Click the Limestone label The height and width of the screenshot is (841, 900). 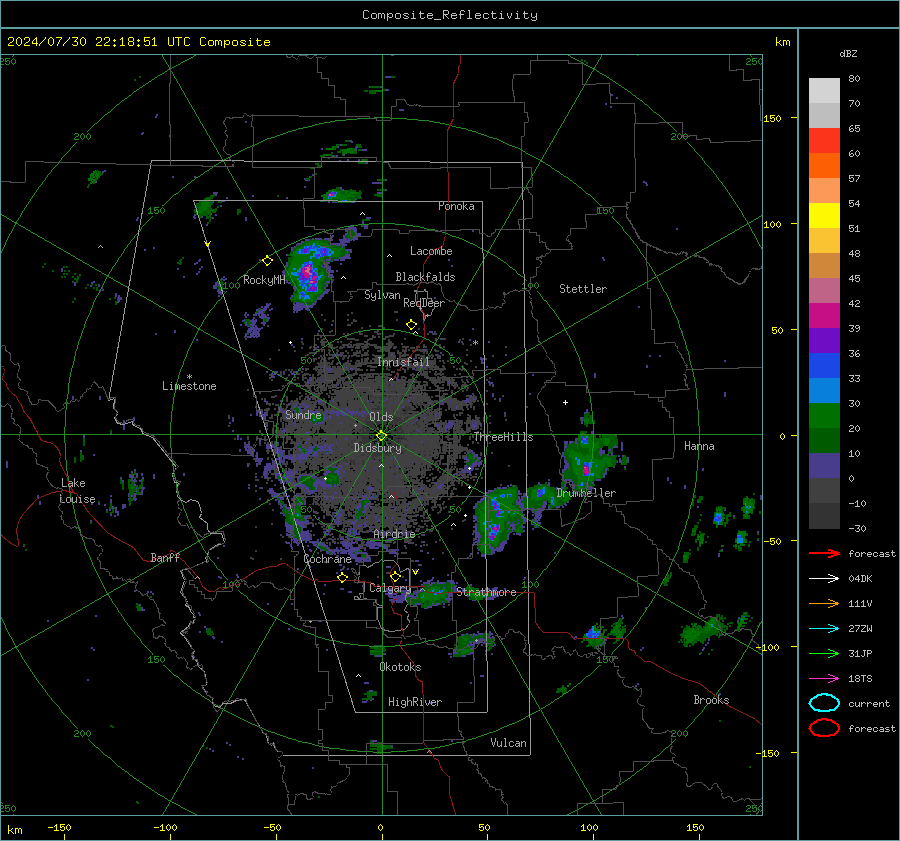(189, 386)
